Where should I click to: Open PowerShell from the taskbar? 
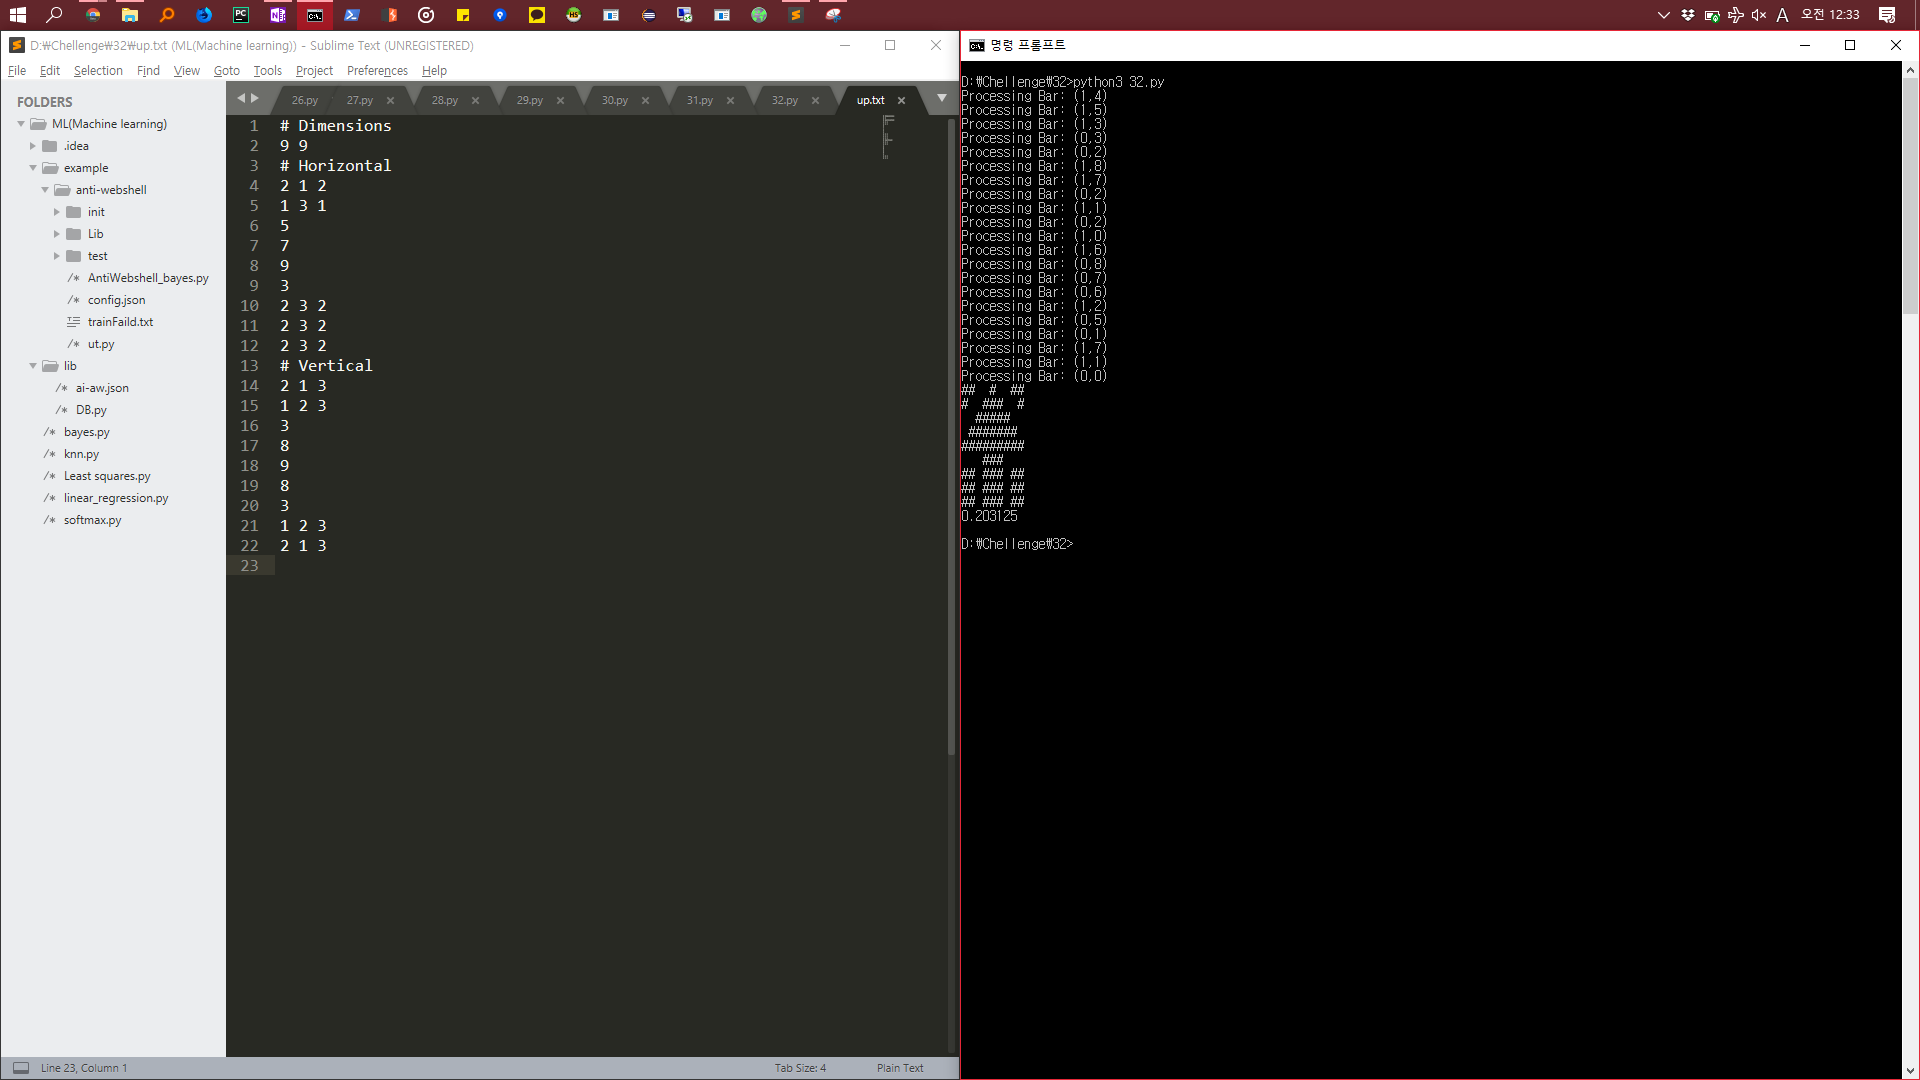pyautogui.click(x=352, y=15)
